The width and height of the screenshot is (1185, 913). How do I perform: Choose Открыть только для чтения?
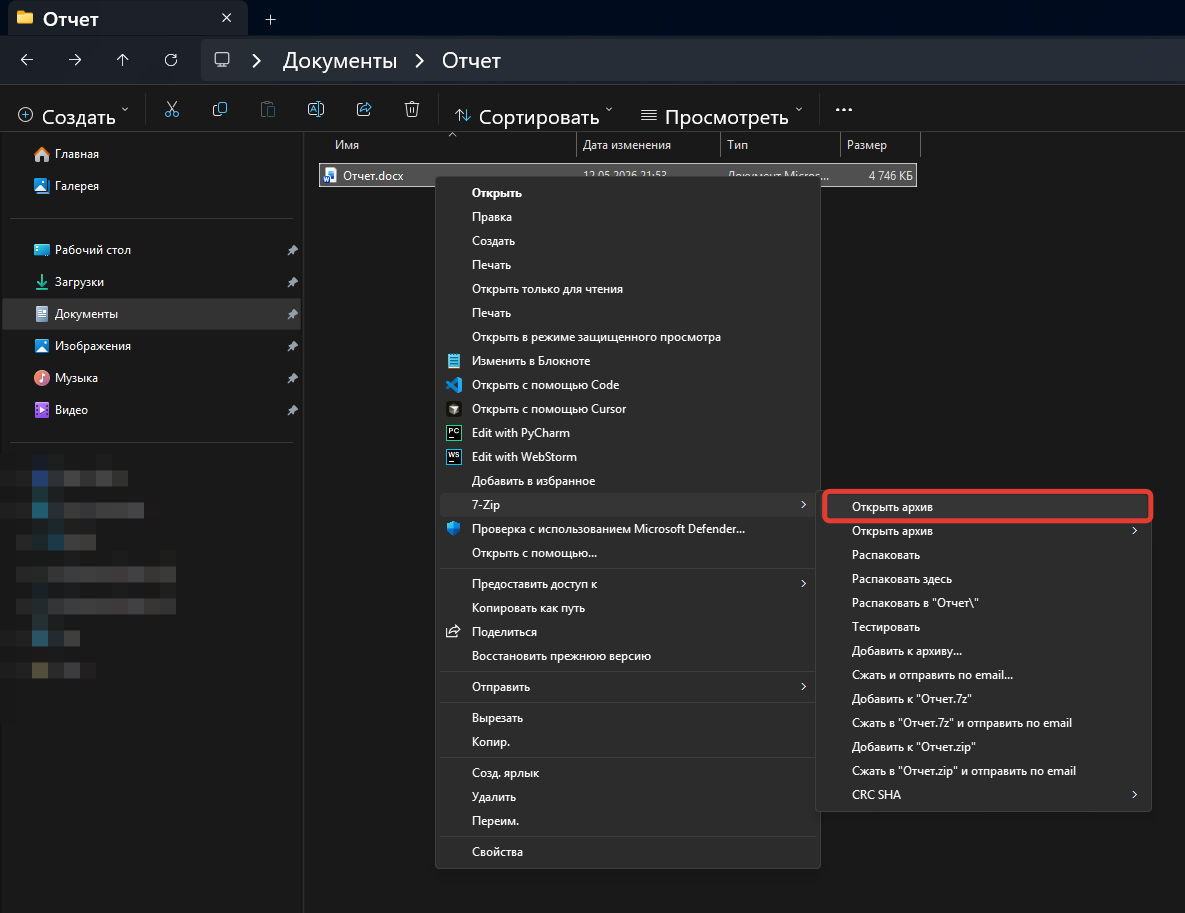click(x=627, y=289)
